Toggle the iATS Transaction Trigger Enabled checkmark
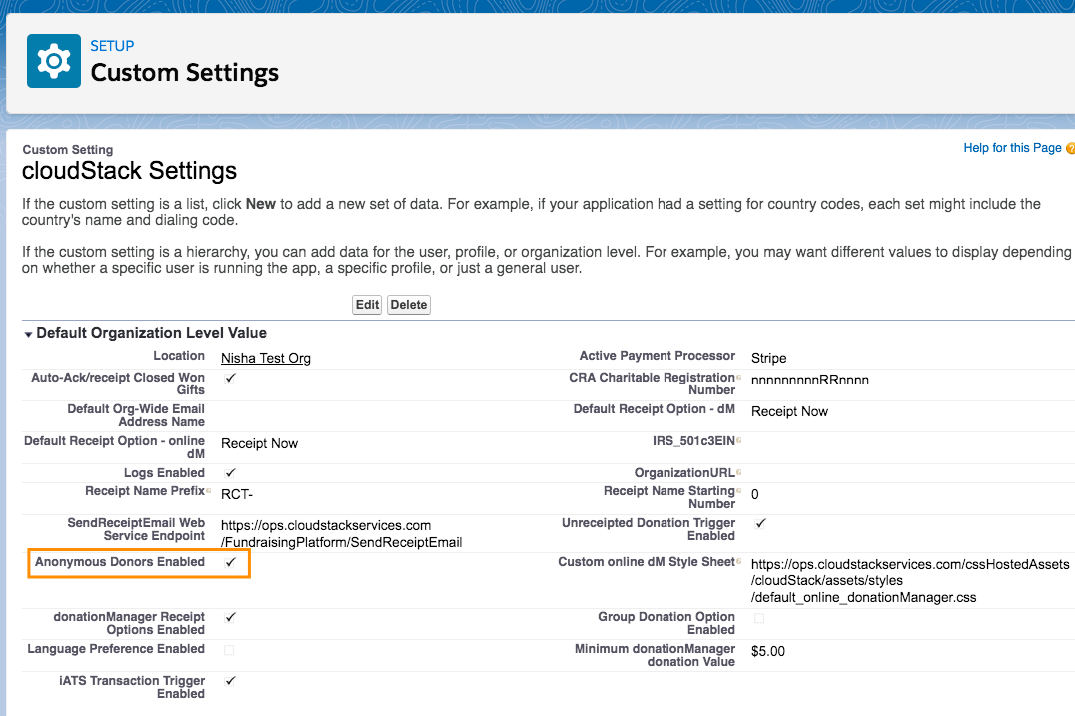This screenshot has width=1075, height=716. [x=230, y=681]
